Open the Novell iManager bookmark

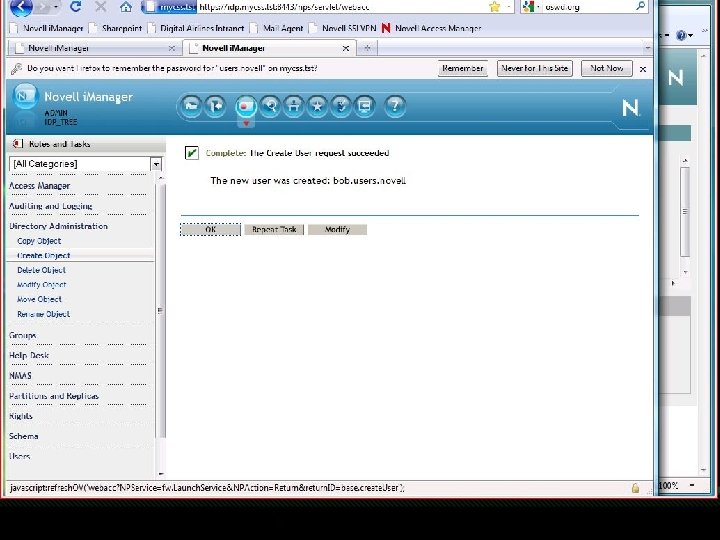pos(47,28)
